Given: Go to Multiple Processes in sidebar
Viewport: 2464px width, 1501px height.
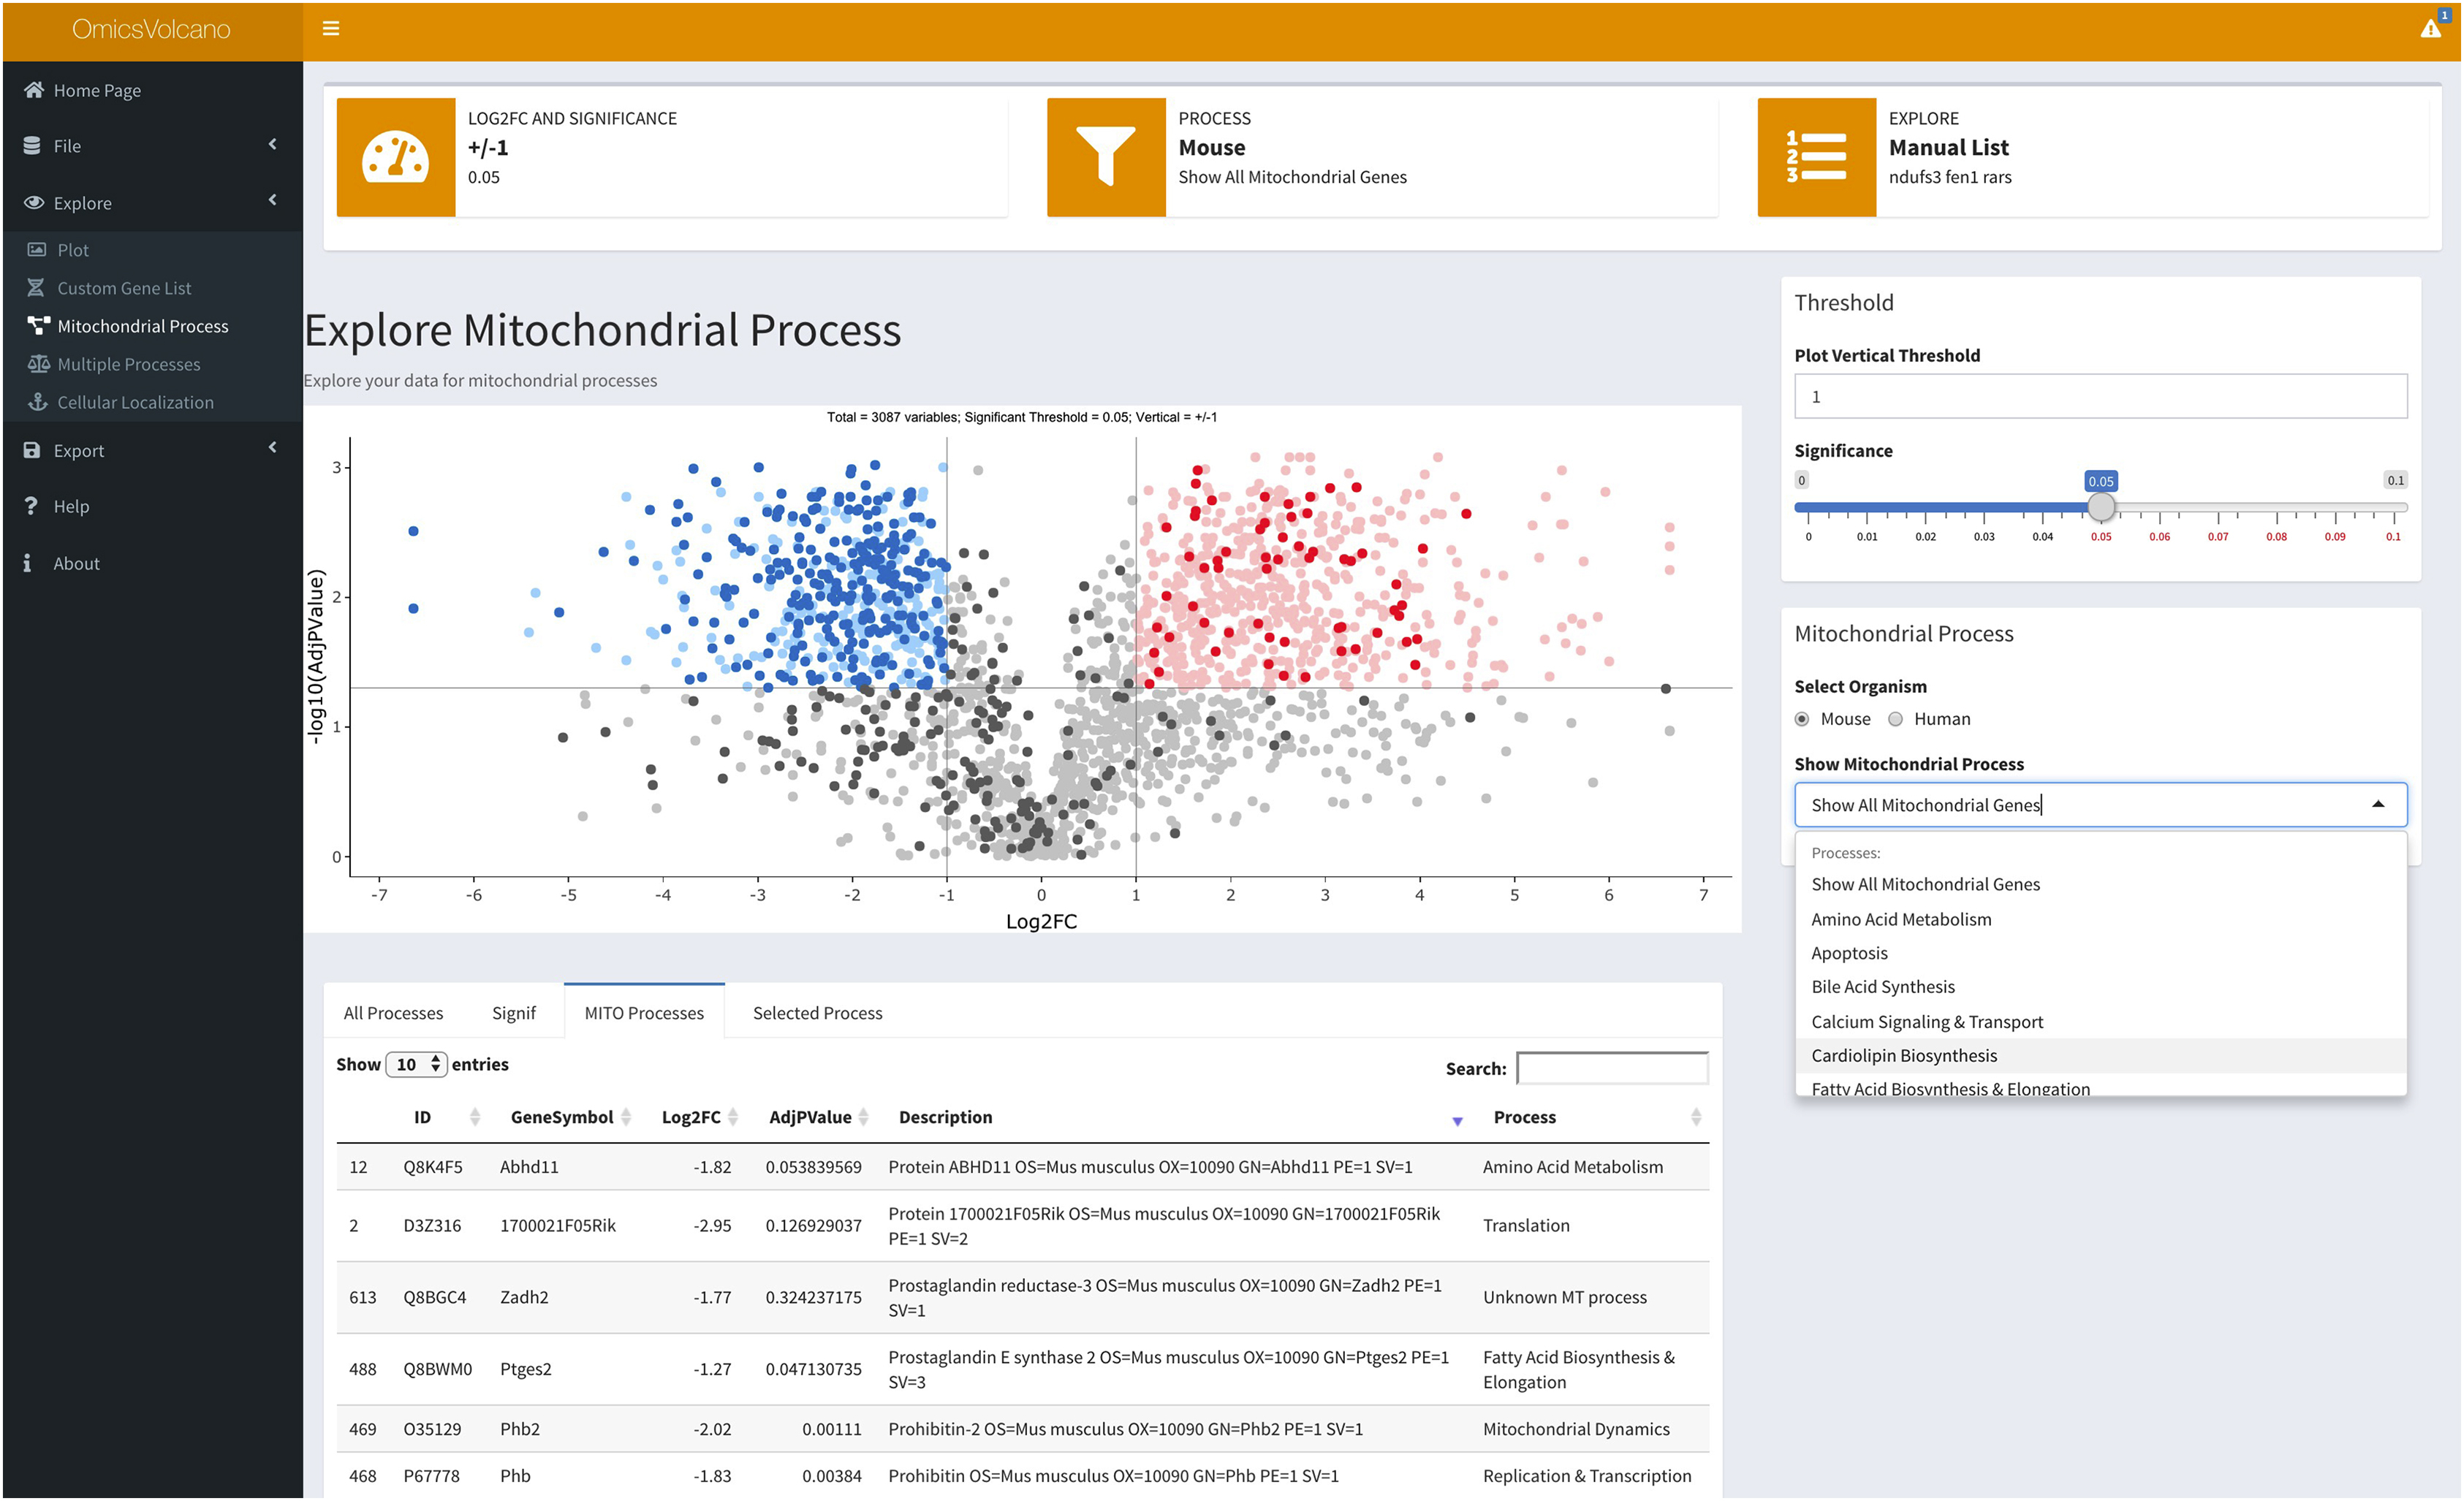Looking at the screenshot, I should [x=128, y=364].
